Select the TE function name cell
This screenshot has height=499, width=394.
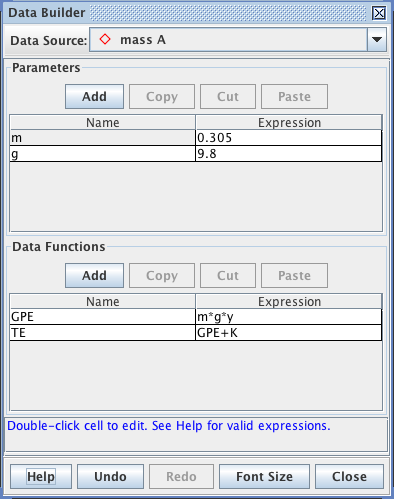[103, 333]
